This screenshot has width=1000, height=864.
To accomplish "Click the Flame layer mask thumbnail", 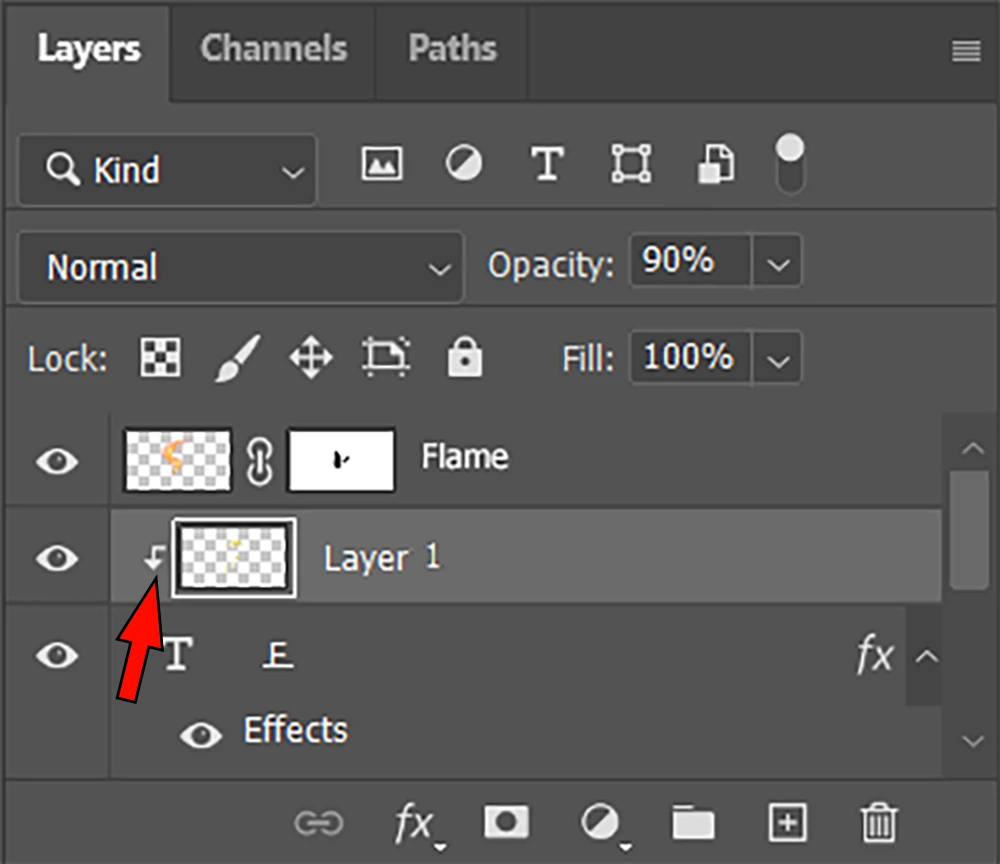I will click(341, 460).
